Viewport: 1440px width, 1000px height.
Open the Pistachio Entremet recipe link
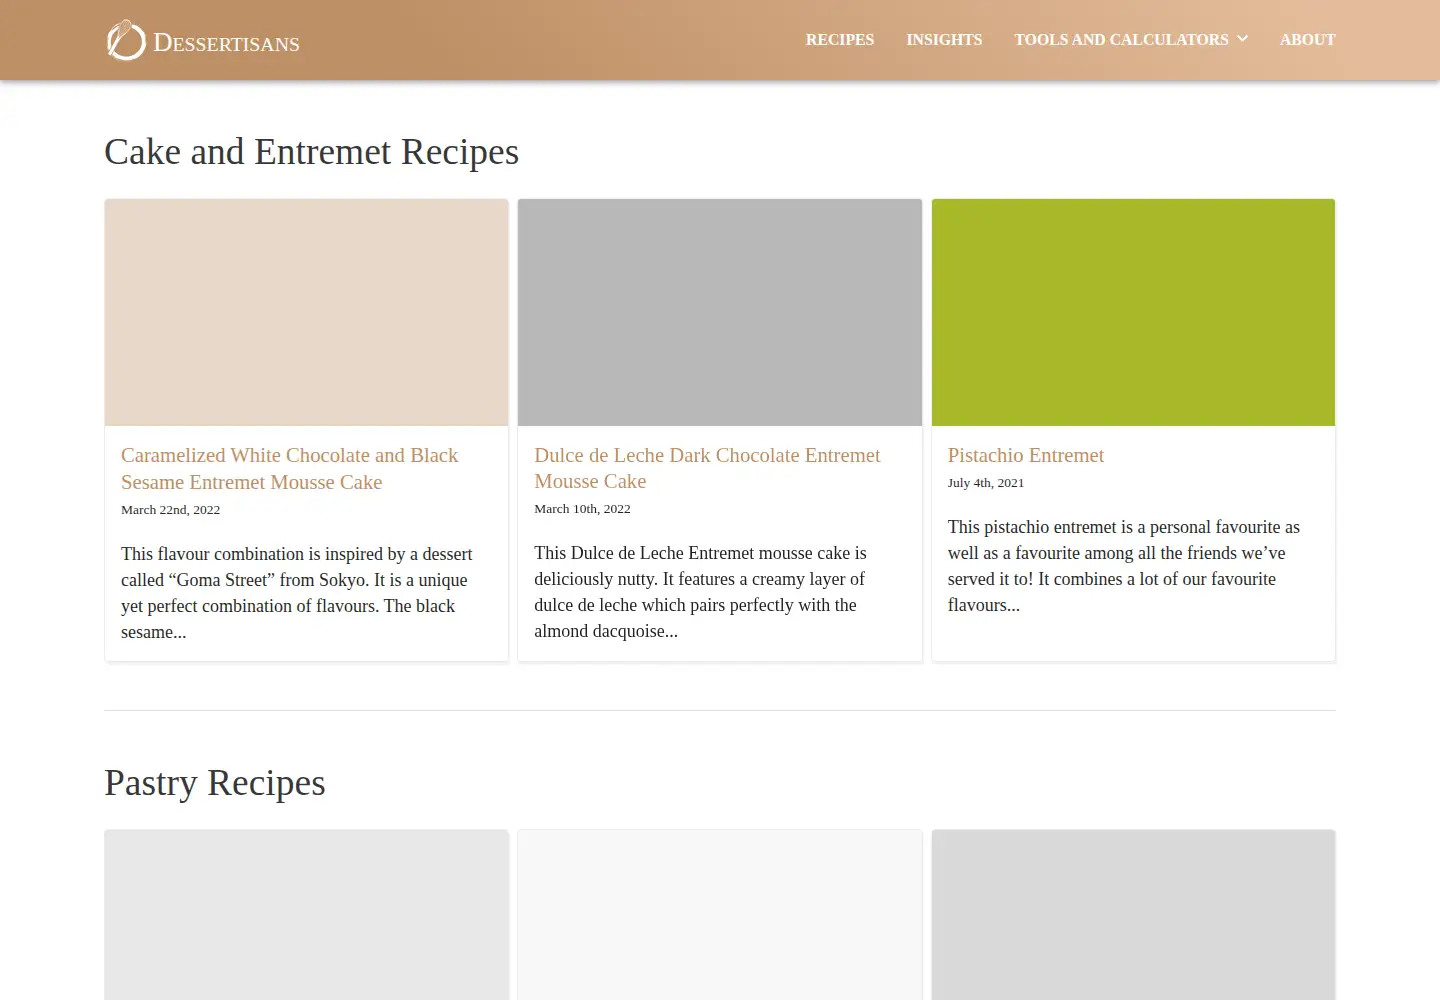click(1025, 455)
